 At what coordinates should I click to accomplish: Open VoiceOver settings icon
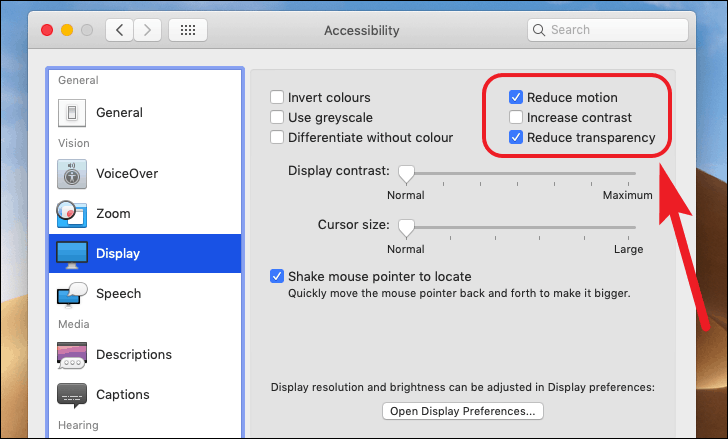[72, 174]
